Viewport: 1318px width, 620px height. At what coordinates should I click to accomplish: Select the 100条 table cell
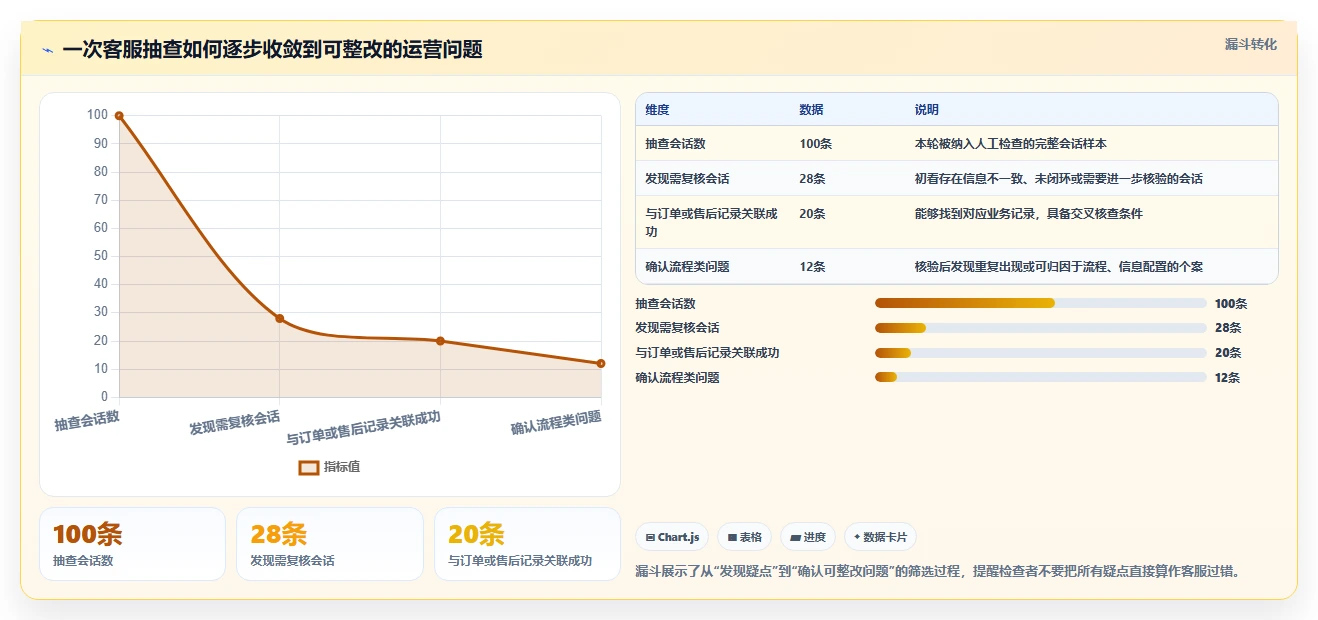[847, 144]
